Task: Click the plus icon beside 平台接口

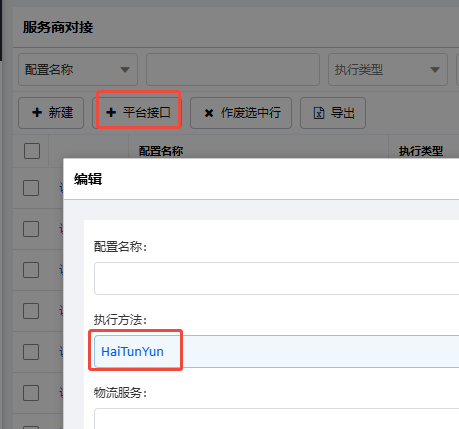Action: [111, 113]
